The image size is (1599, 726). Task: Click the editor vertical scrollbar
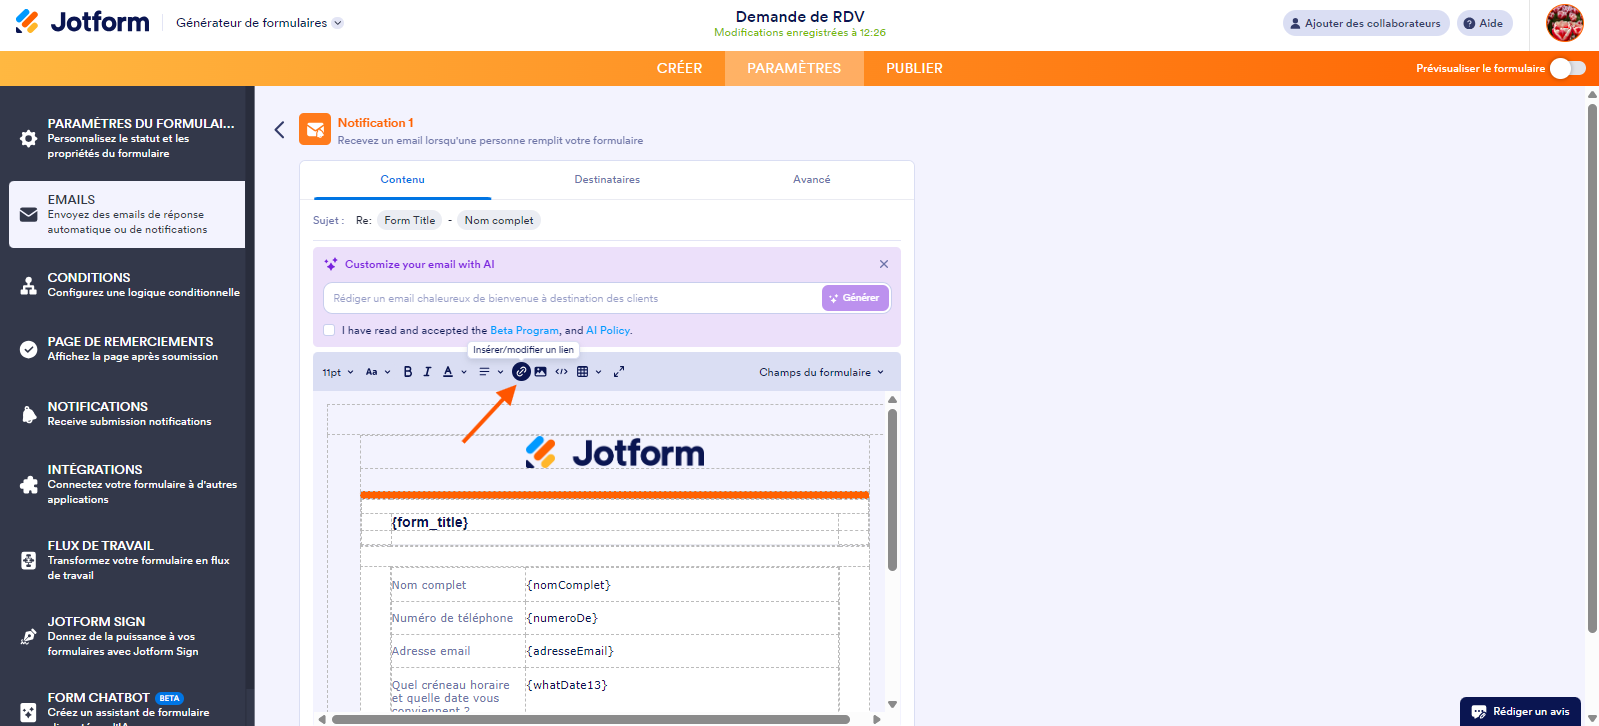893,490
